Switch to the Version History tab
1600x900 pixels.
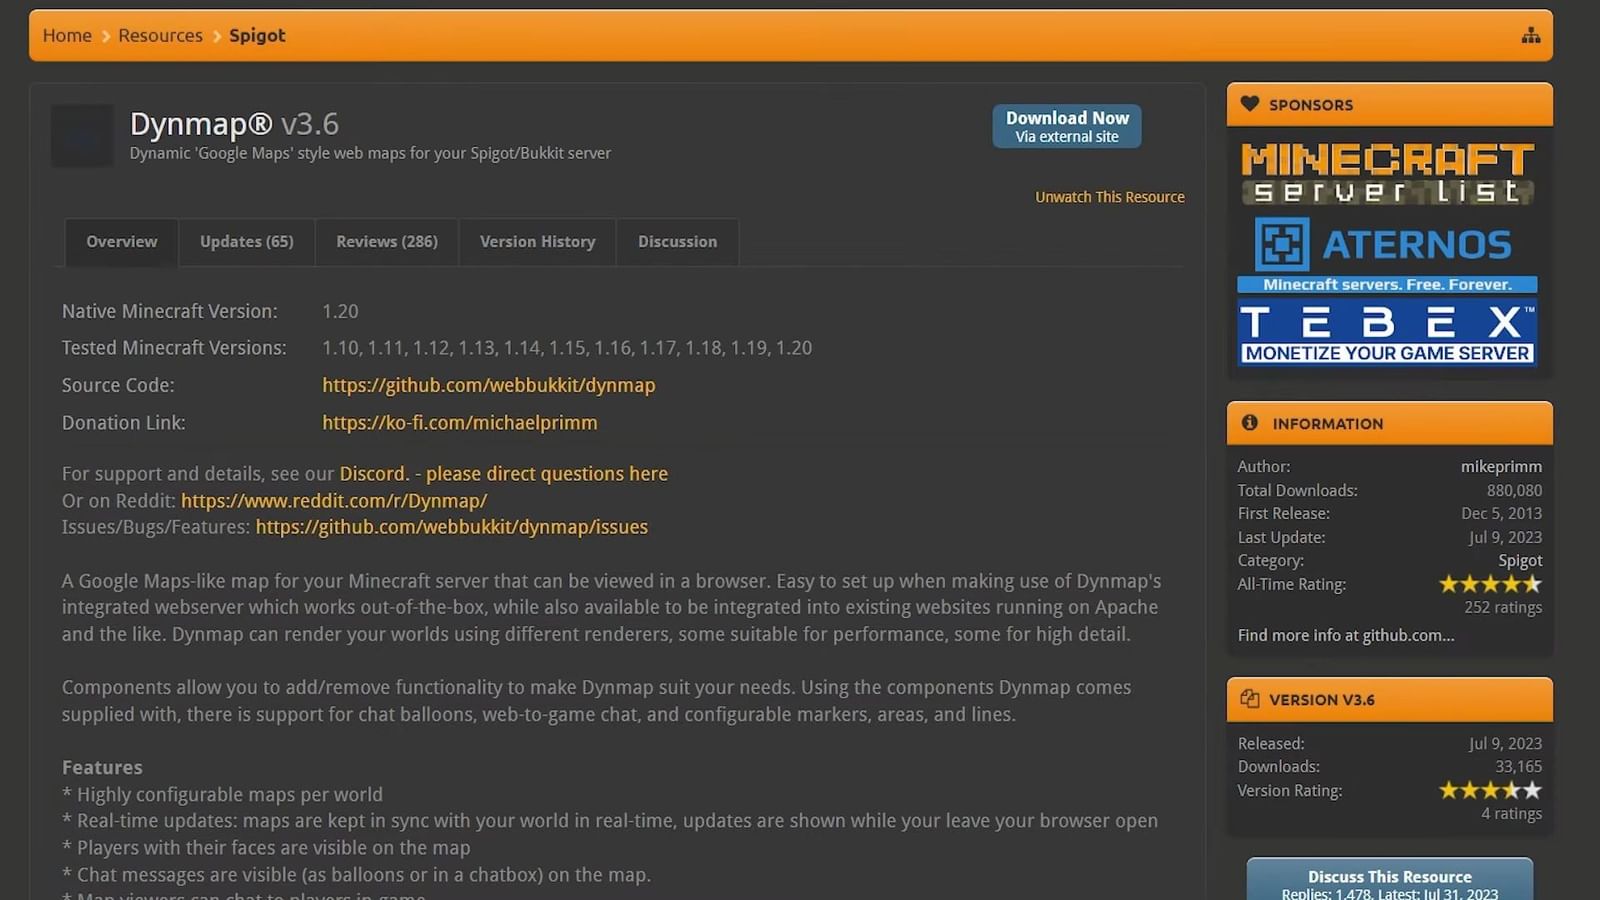pyautogui.click(x=537, y=242)
